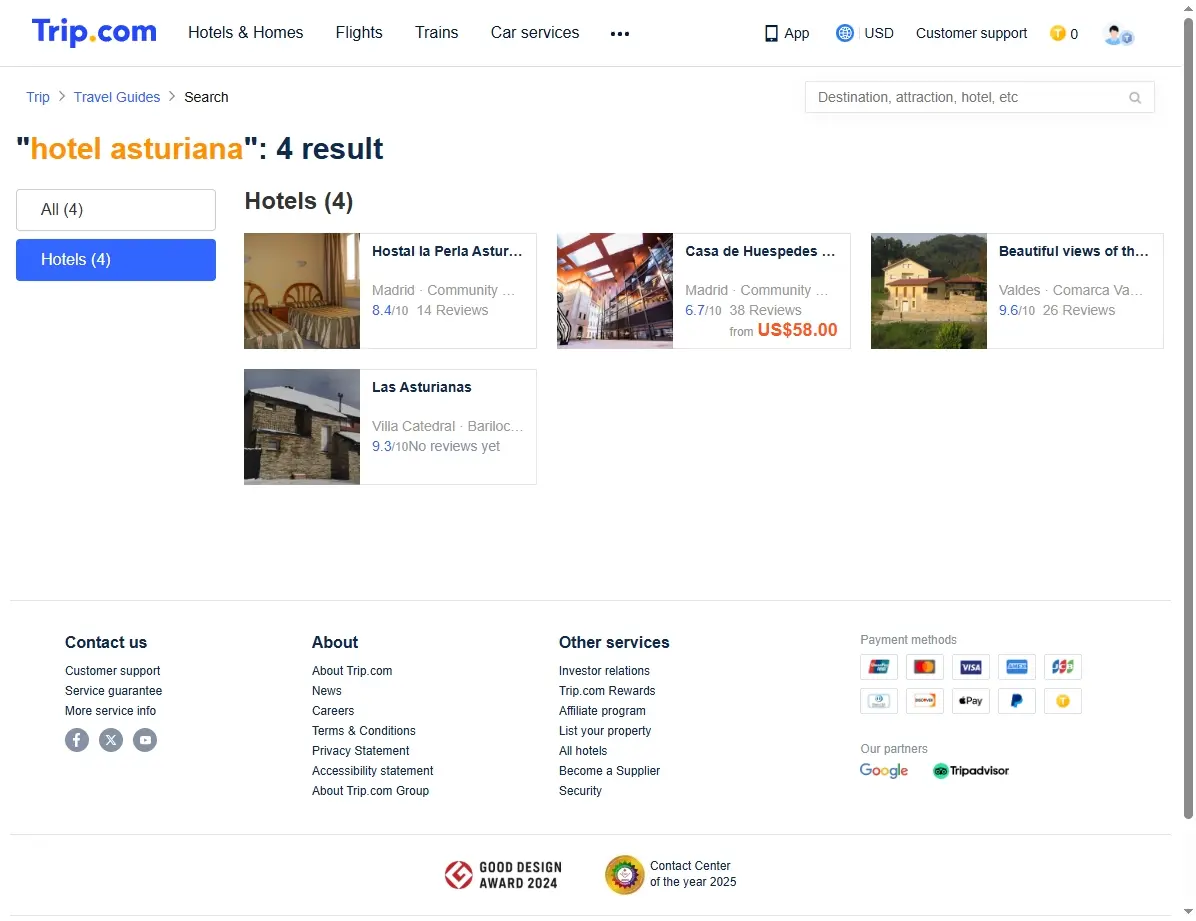This screenshot has width=1196, height=921.
Task: Open Hostal la Perla Astur... title
Action: click(447, 252)
